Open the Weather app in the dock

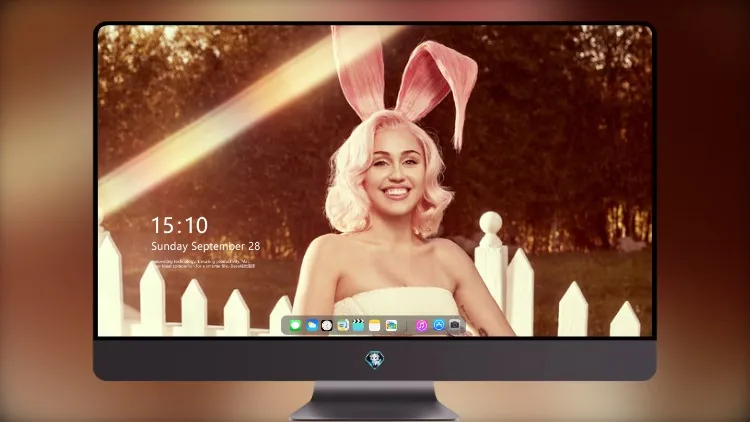coord(312,325)
